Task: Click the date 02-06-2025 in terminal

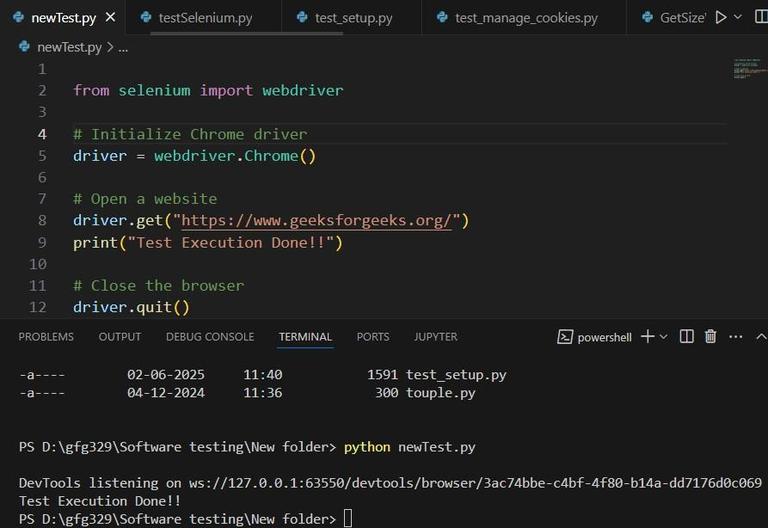Action: coord(166,375)
